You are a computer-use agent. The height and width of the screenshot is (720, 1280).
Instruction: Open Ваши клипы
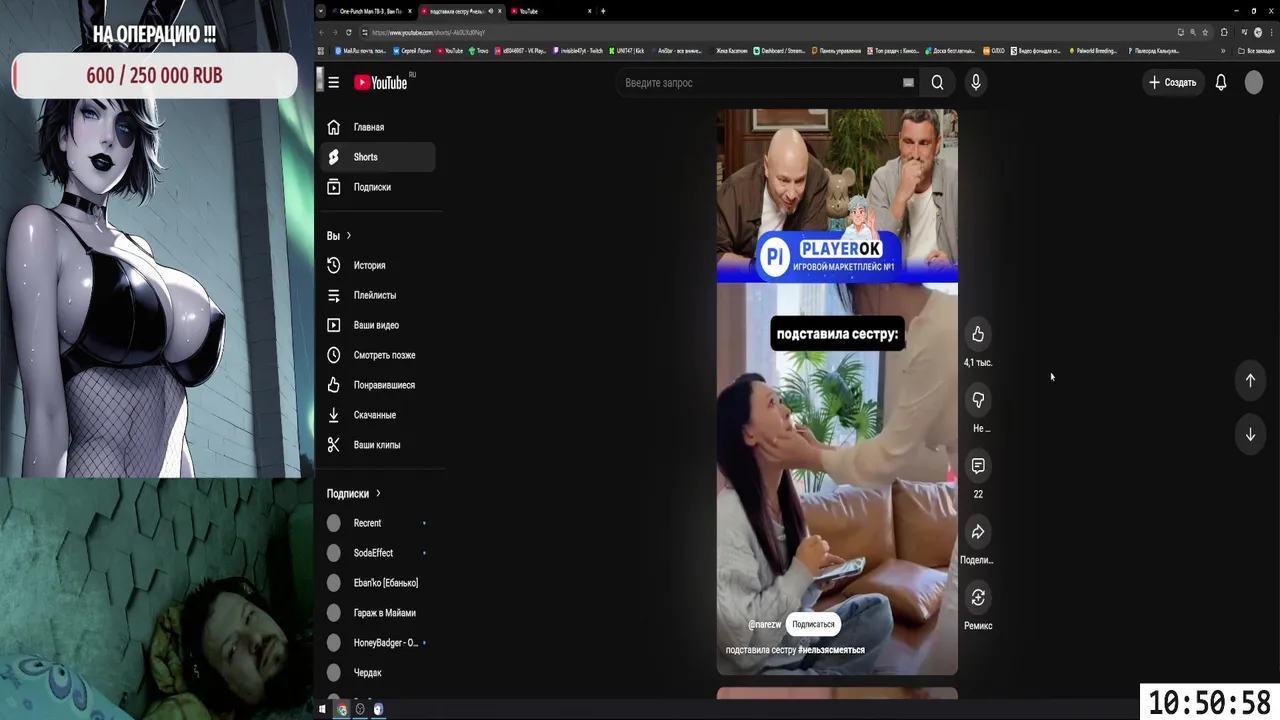[x=378, y=445]
